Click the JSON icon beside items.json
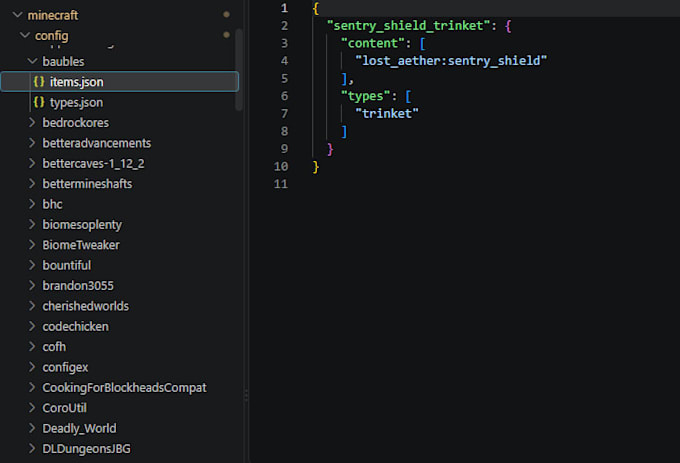 [x=39, y=82]
